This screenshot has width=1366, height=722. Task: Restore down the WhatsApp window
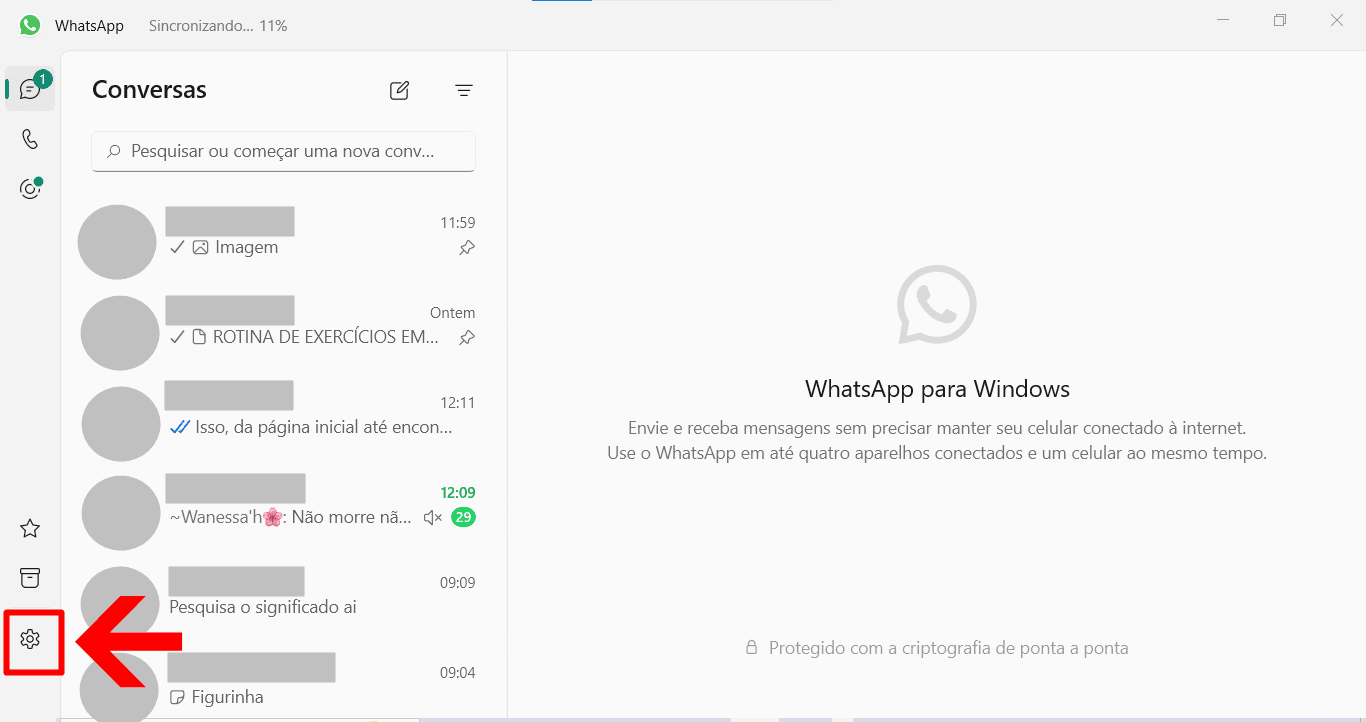[x=1280, y=20]
